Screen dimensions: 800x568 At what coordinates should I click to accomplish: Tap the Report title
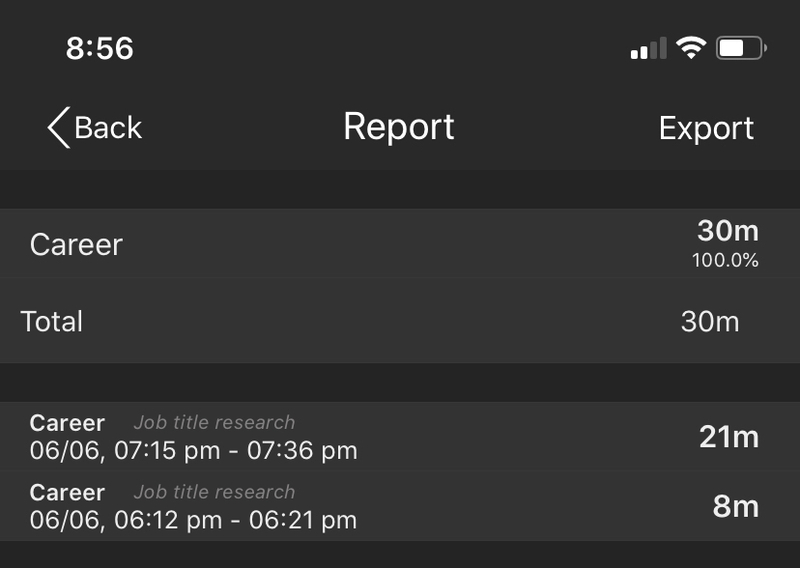pos(399,127)
